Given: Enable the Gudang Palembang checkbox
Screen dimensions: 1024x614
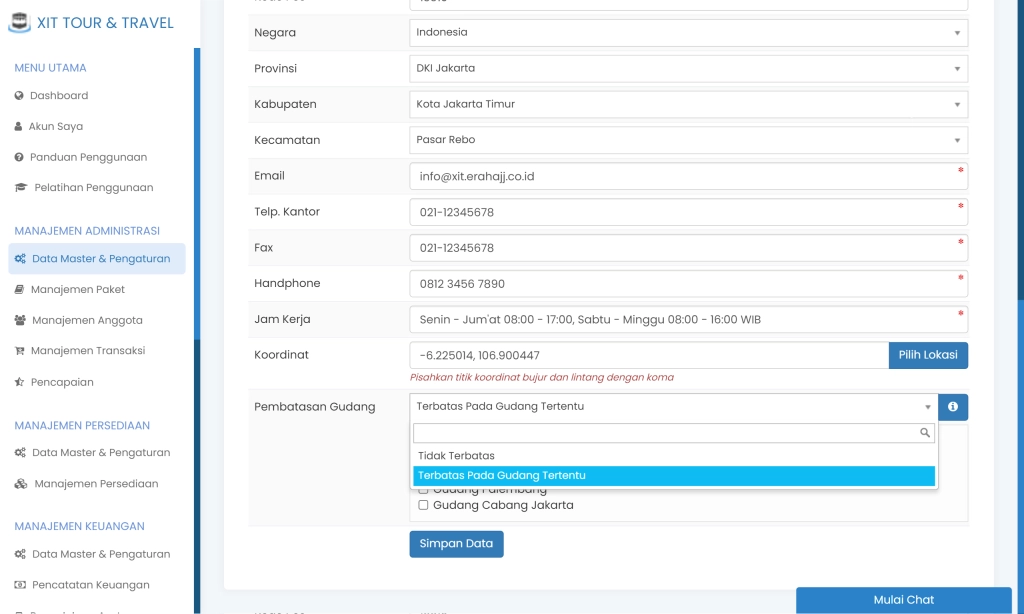Looking at the screenshot, I should pyautogui.click(x=423, y=489).
